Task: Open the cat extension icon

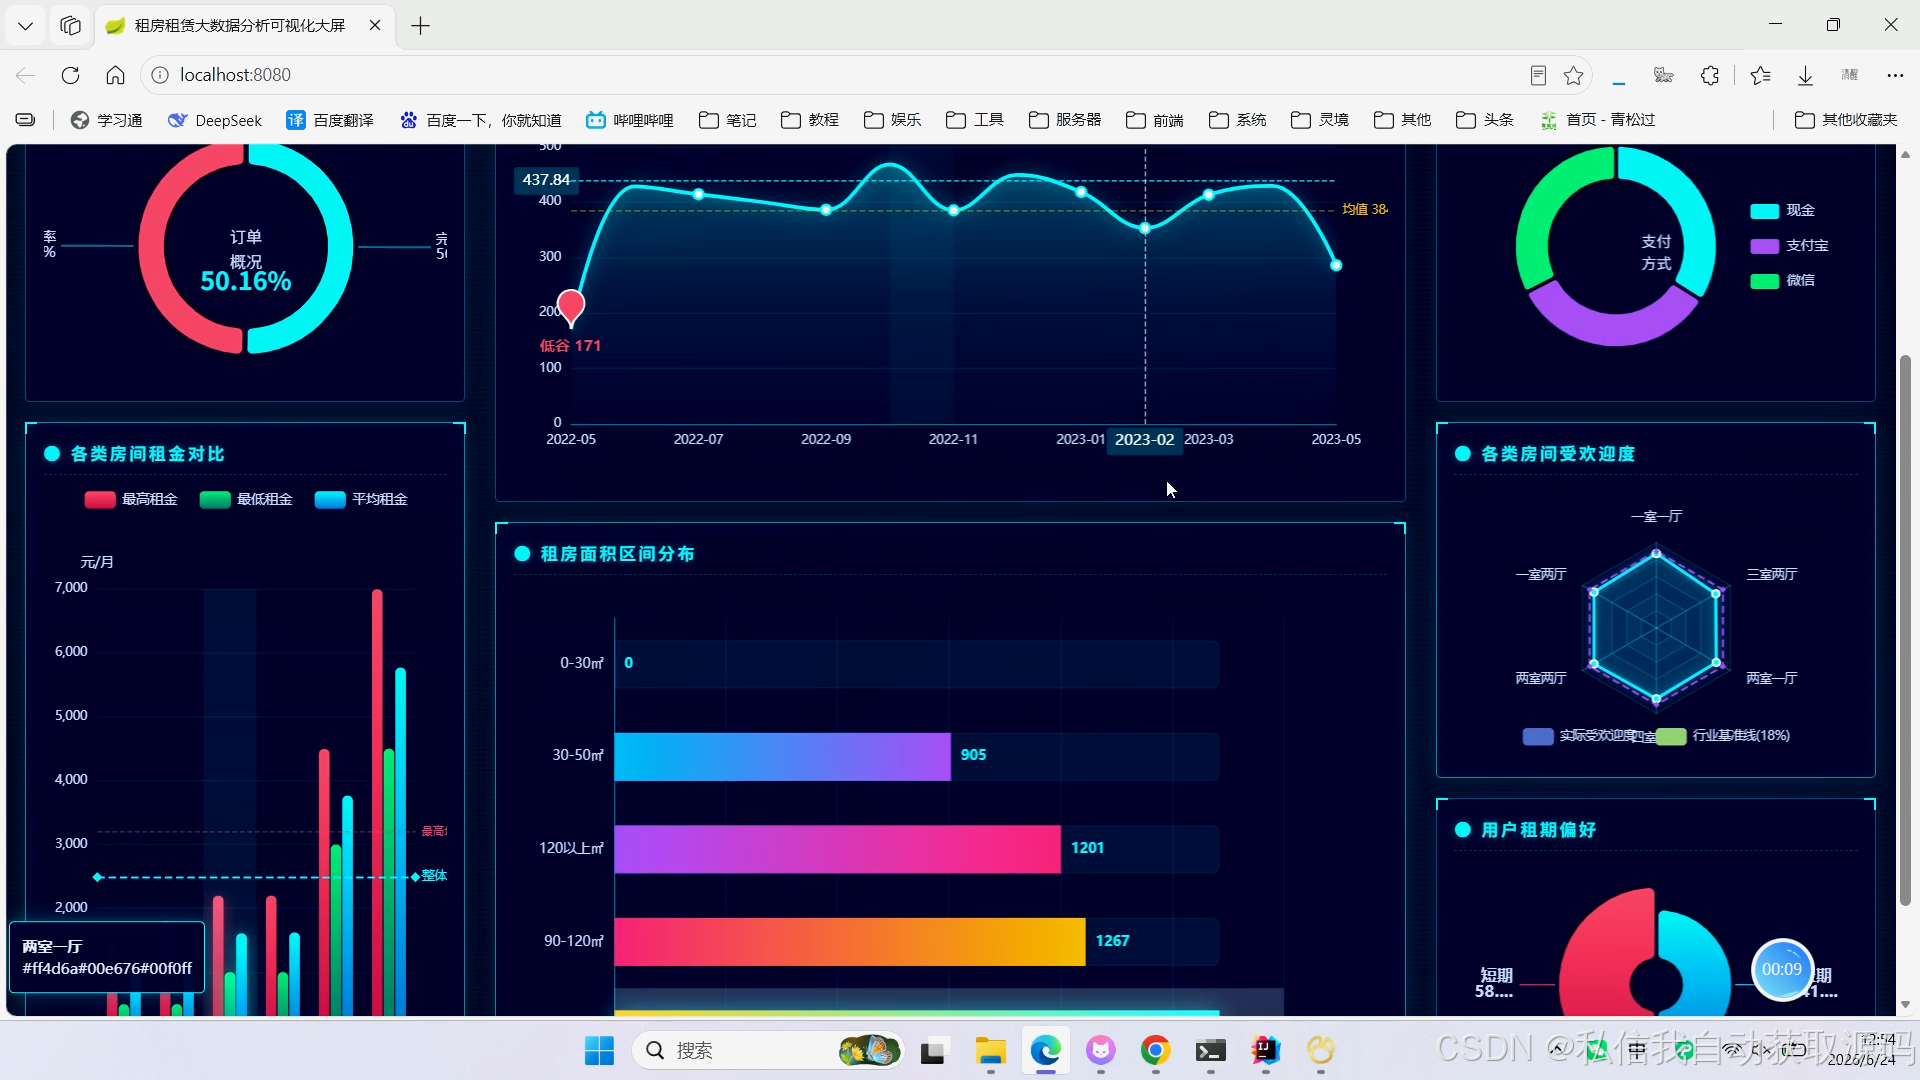Action: [x=1664, y=75]
